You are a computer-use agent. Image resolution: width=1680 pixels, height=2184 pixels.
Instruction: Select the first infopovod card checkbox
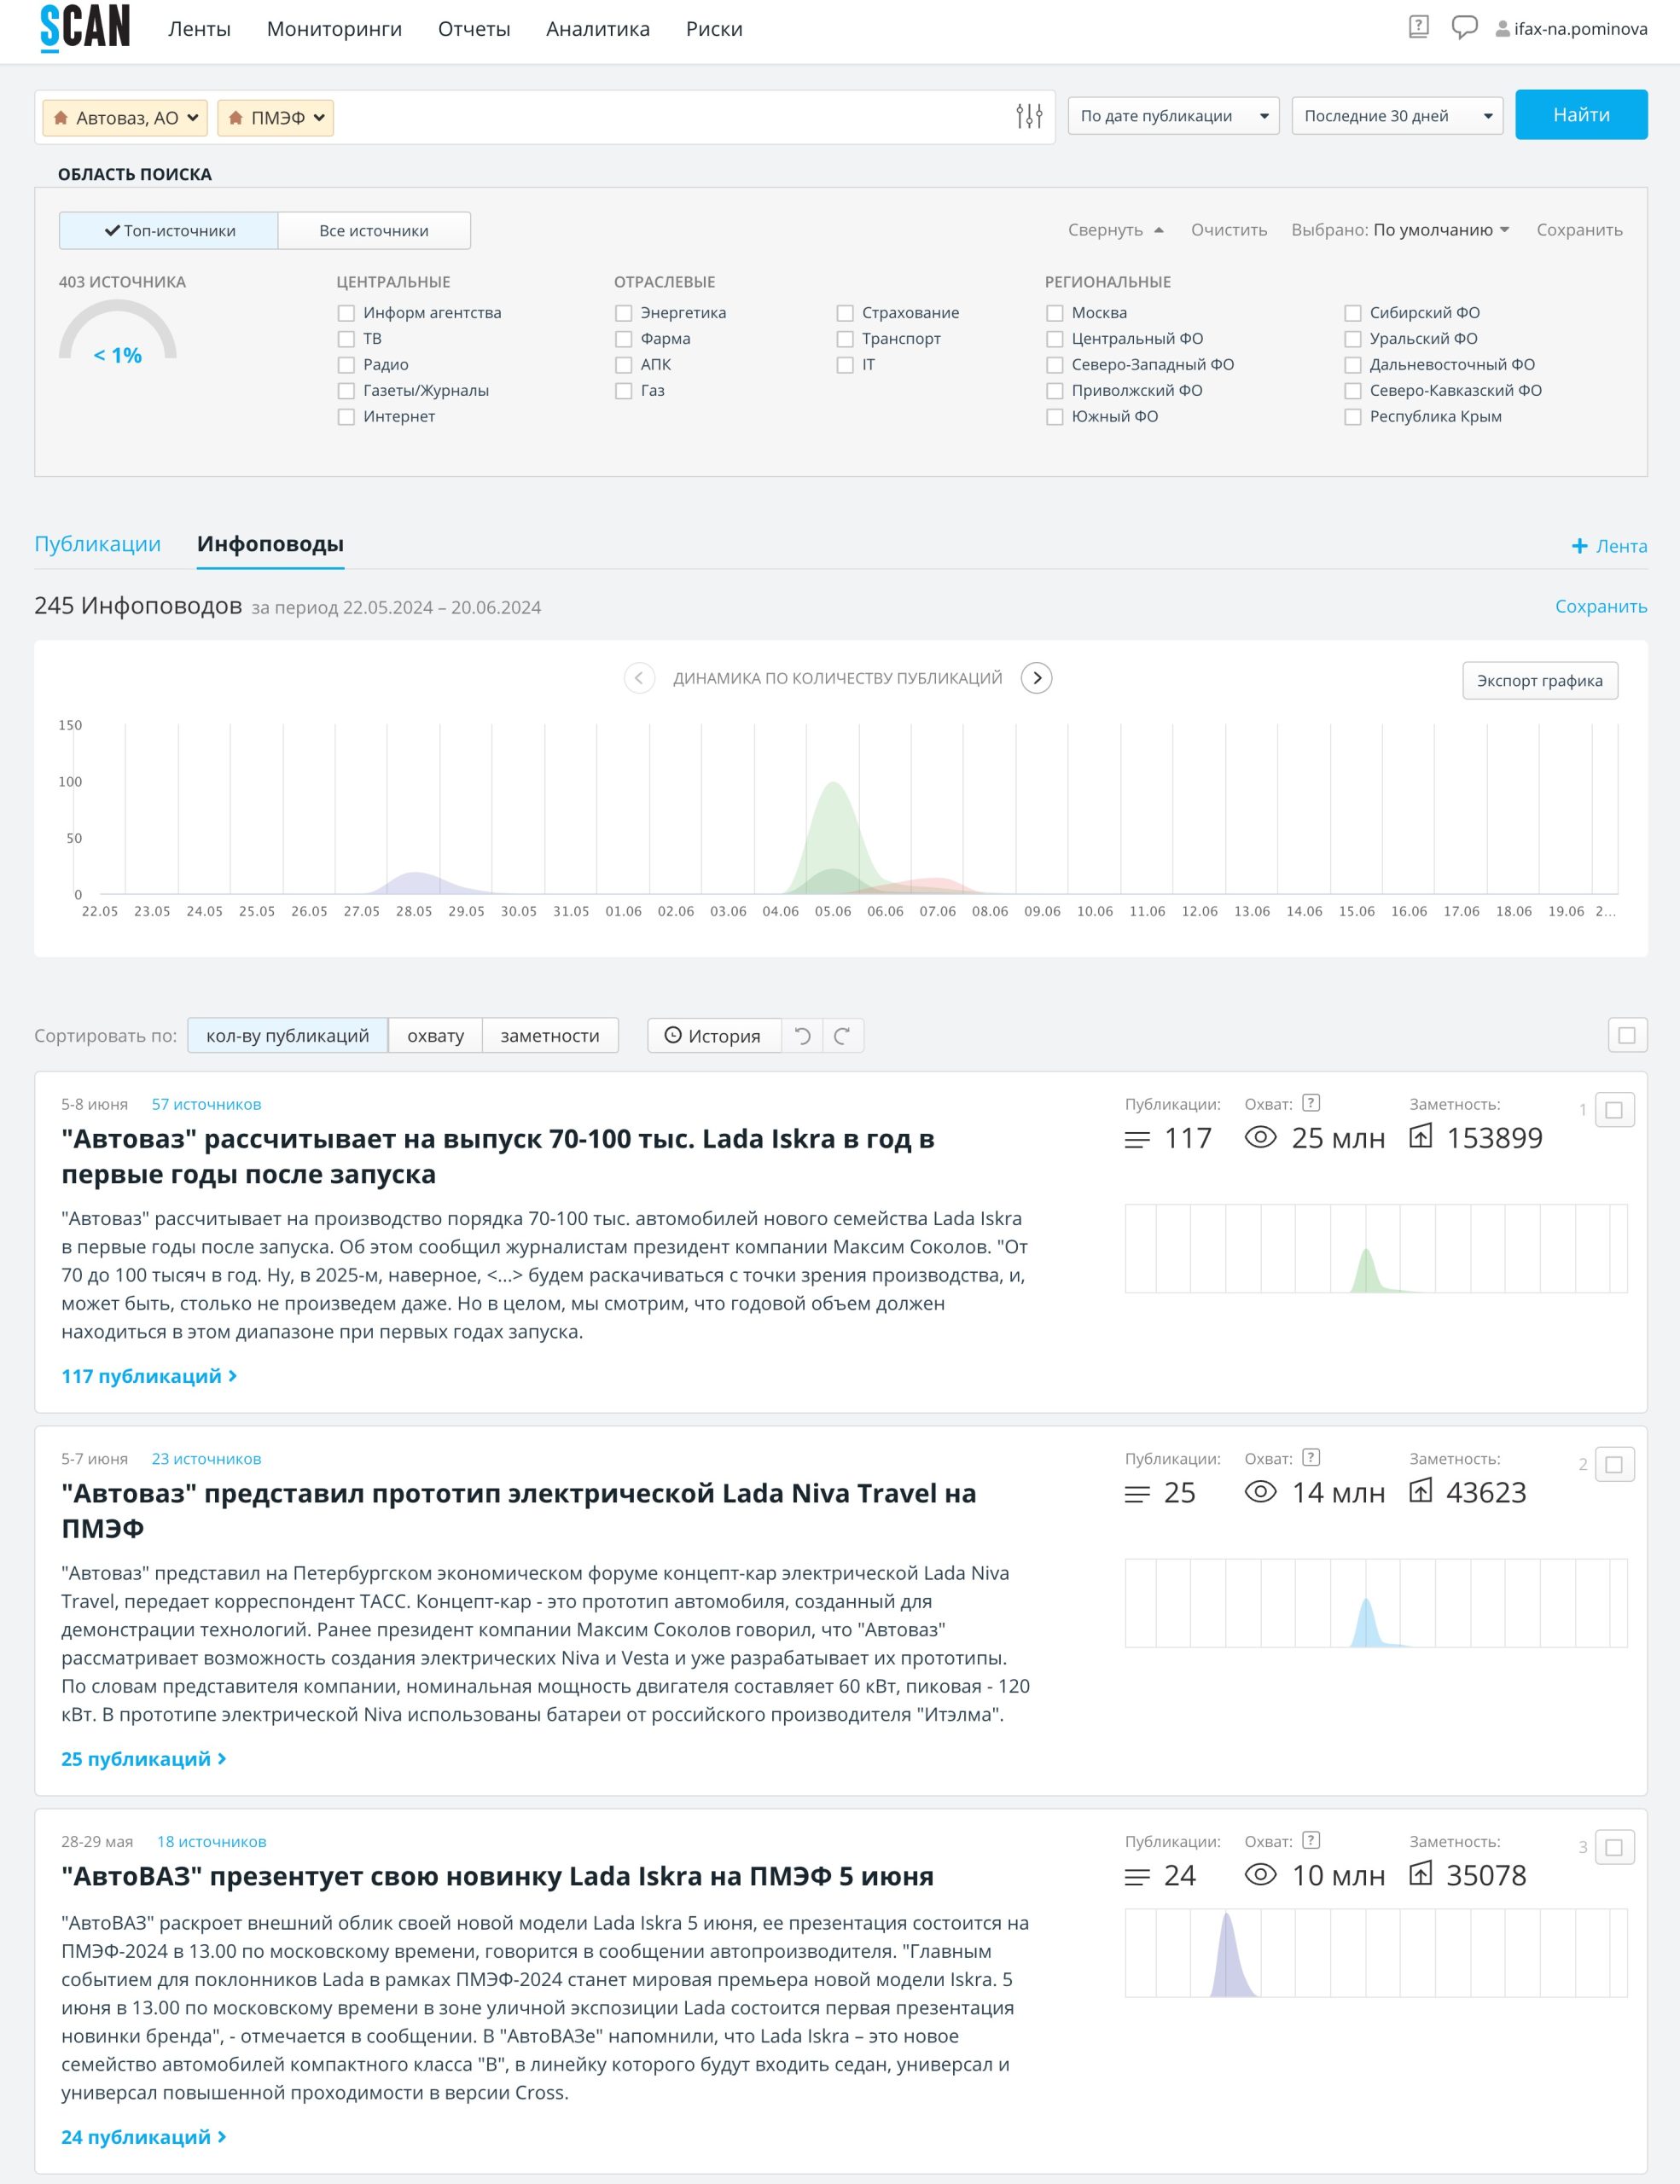pos(1614,1110)
